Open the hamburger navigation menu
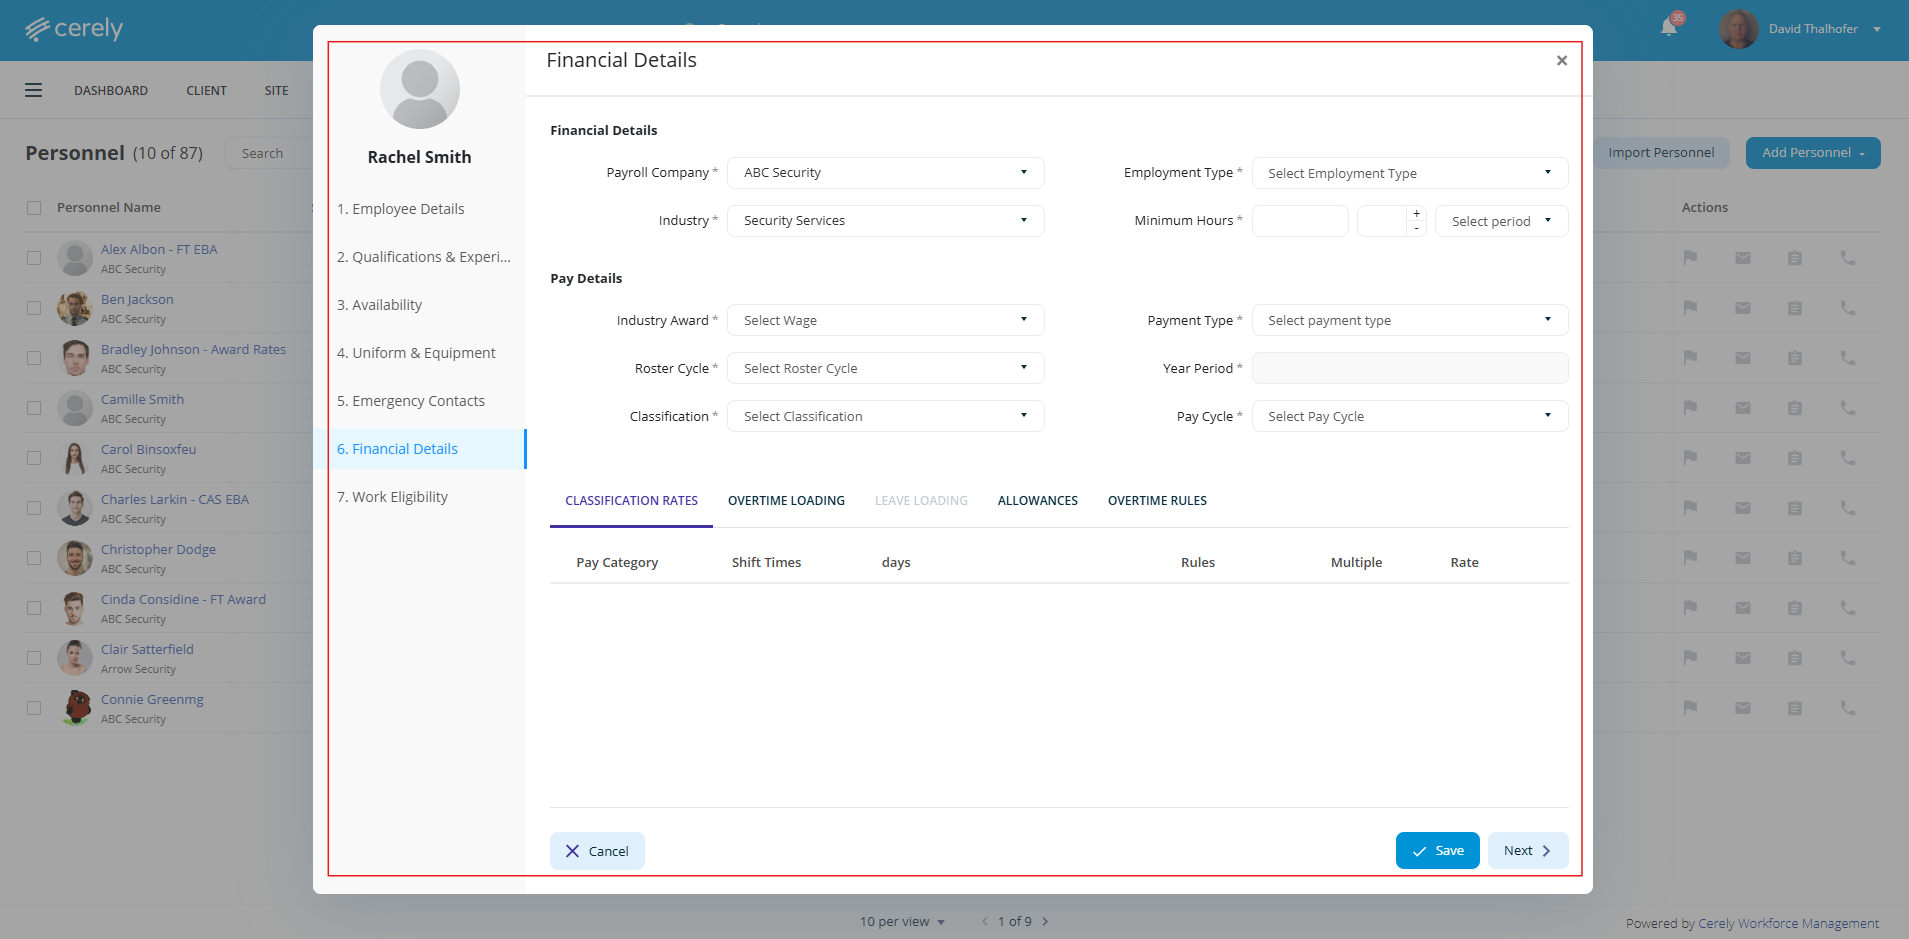This screenshot has height=939, width=1909. coord(34,90)
